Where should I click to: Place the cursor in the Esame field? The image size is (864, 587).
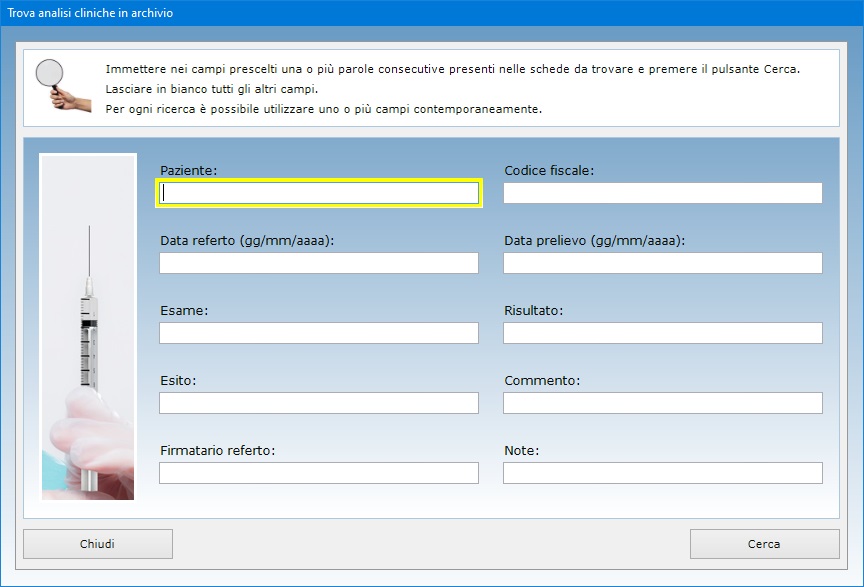[319, 333]
